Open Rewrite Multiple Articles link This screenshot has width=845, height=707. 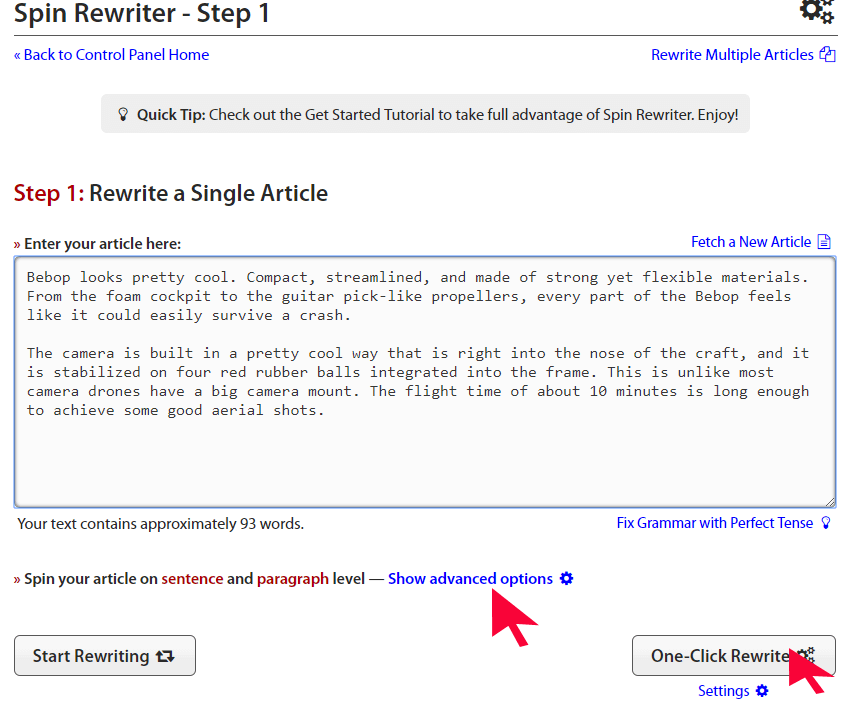(732, 55)
